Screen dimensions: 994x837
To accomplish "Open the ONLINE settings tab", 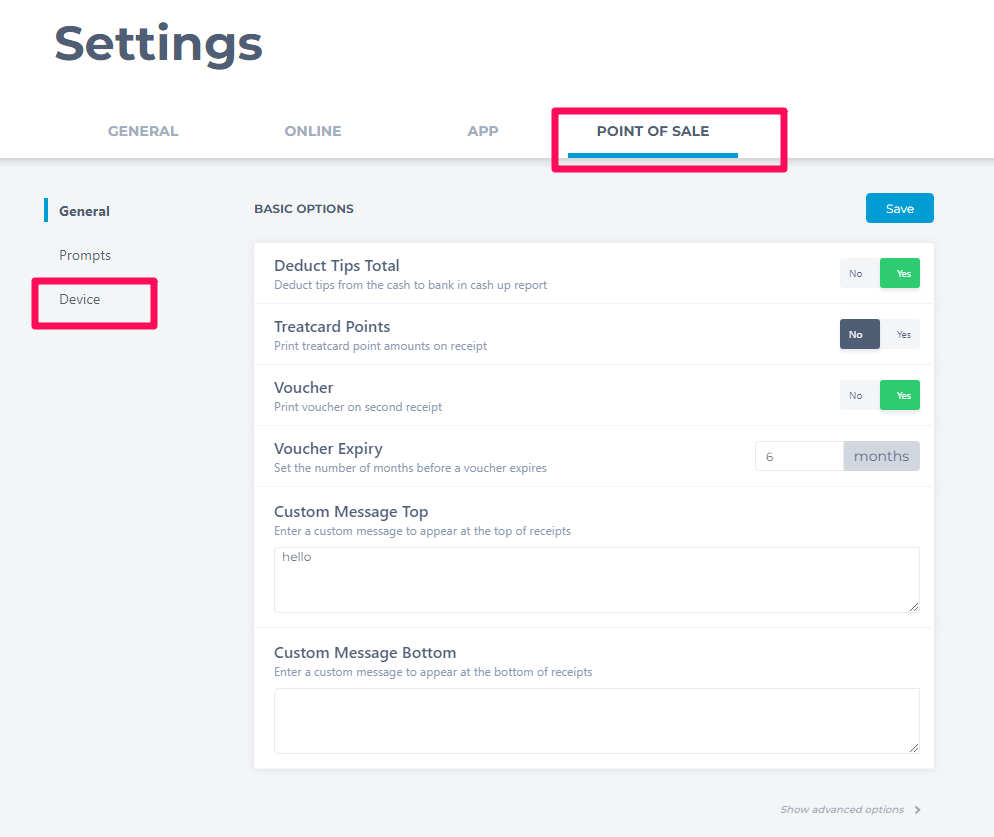I will [313, 131].
